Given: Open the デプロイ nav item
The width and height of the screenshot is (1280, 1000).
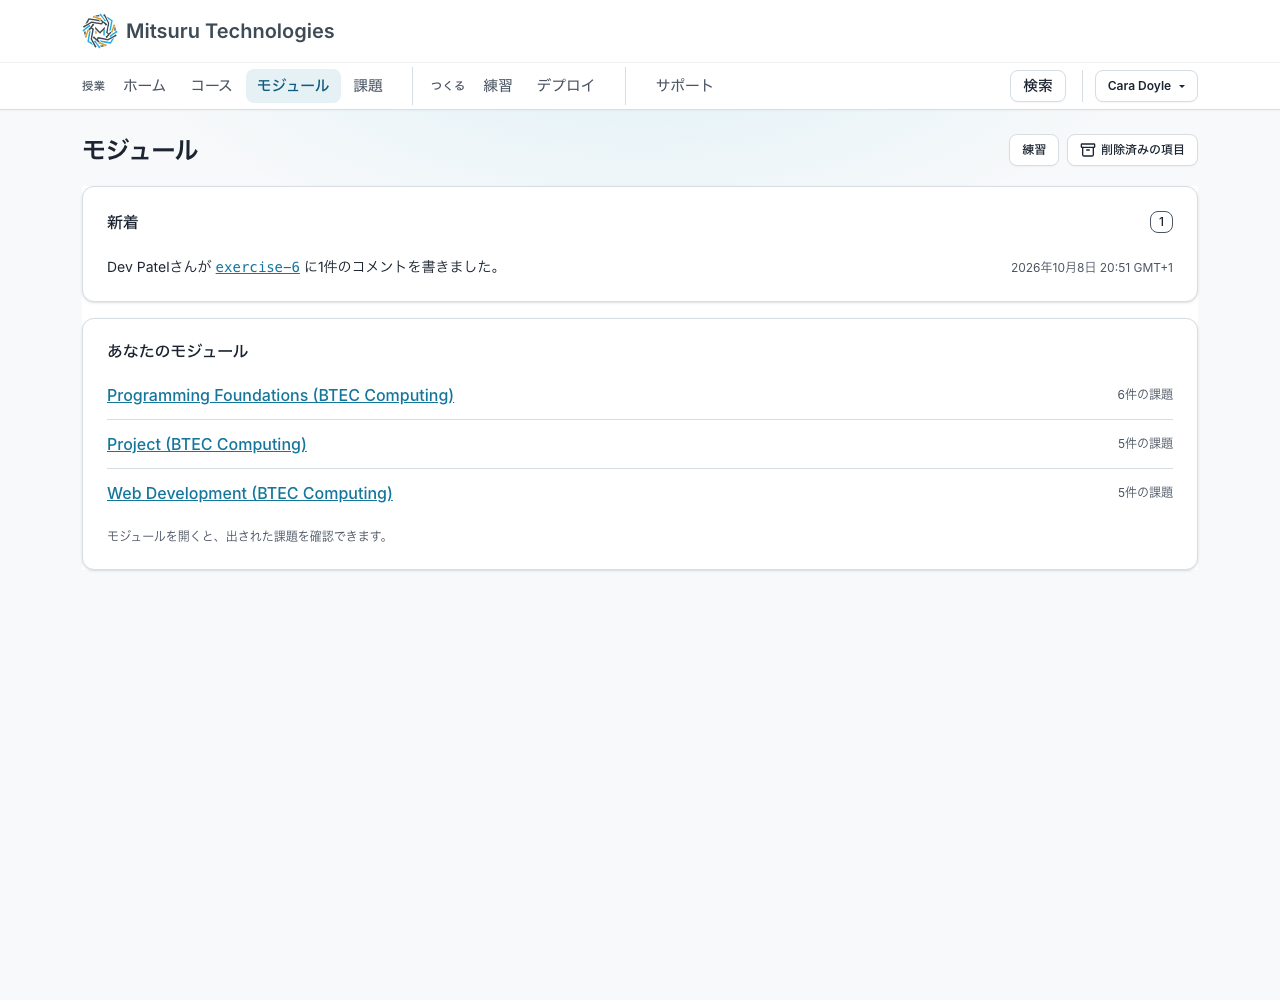Looking at the screenshot, I should (565, 86).
